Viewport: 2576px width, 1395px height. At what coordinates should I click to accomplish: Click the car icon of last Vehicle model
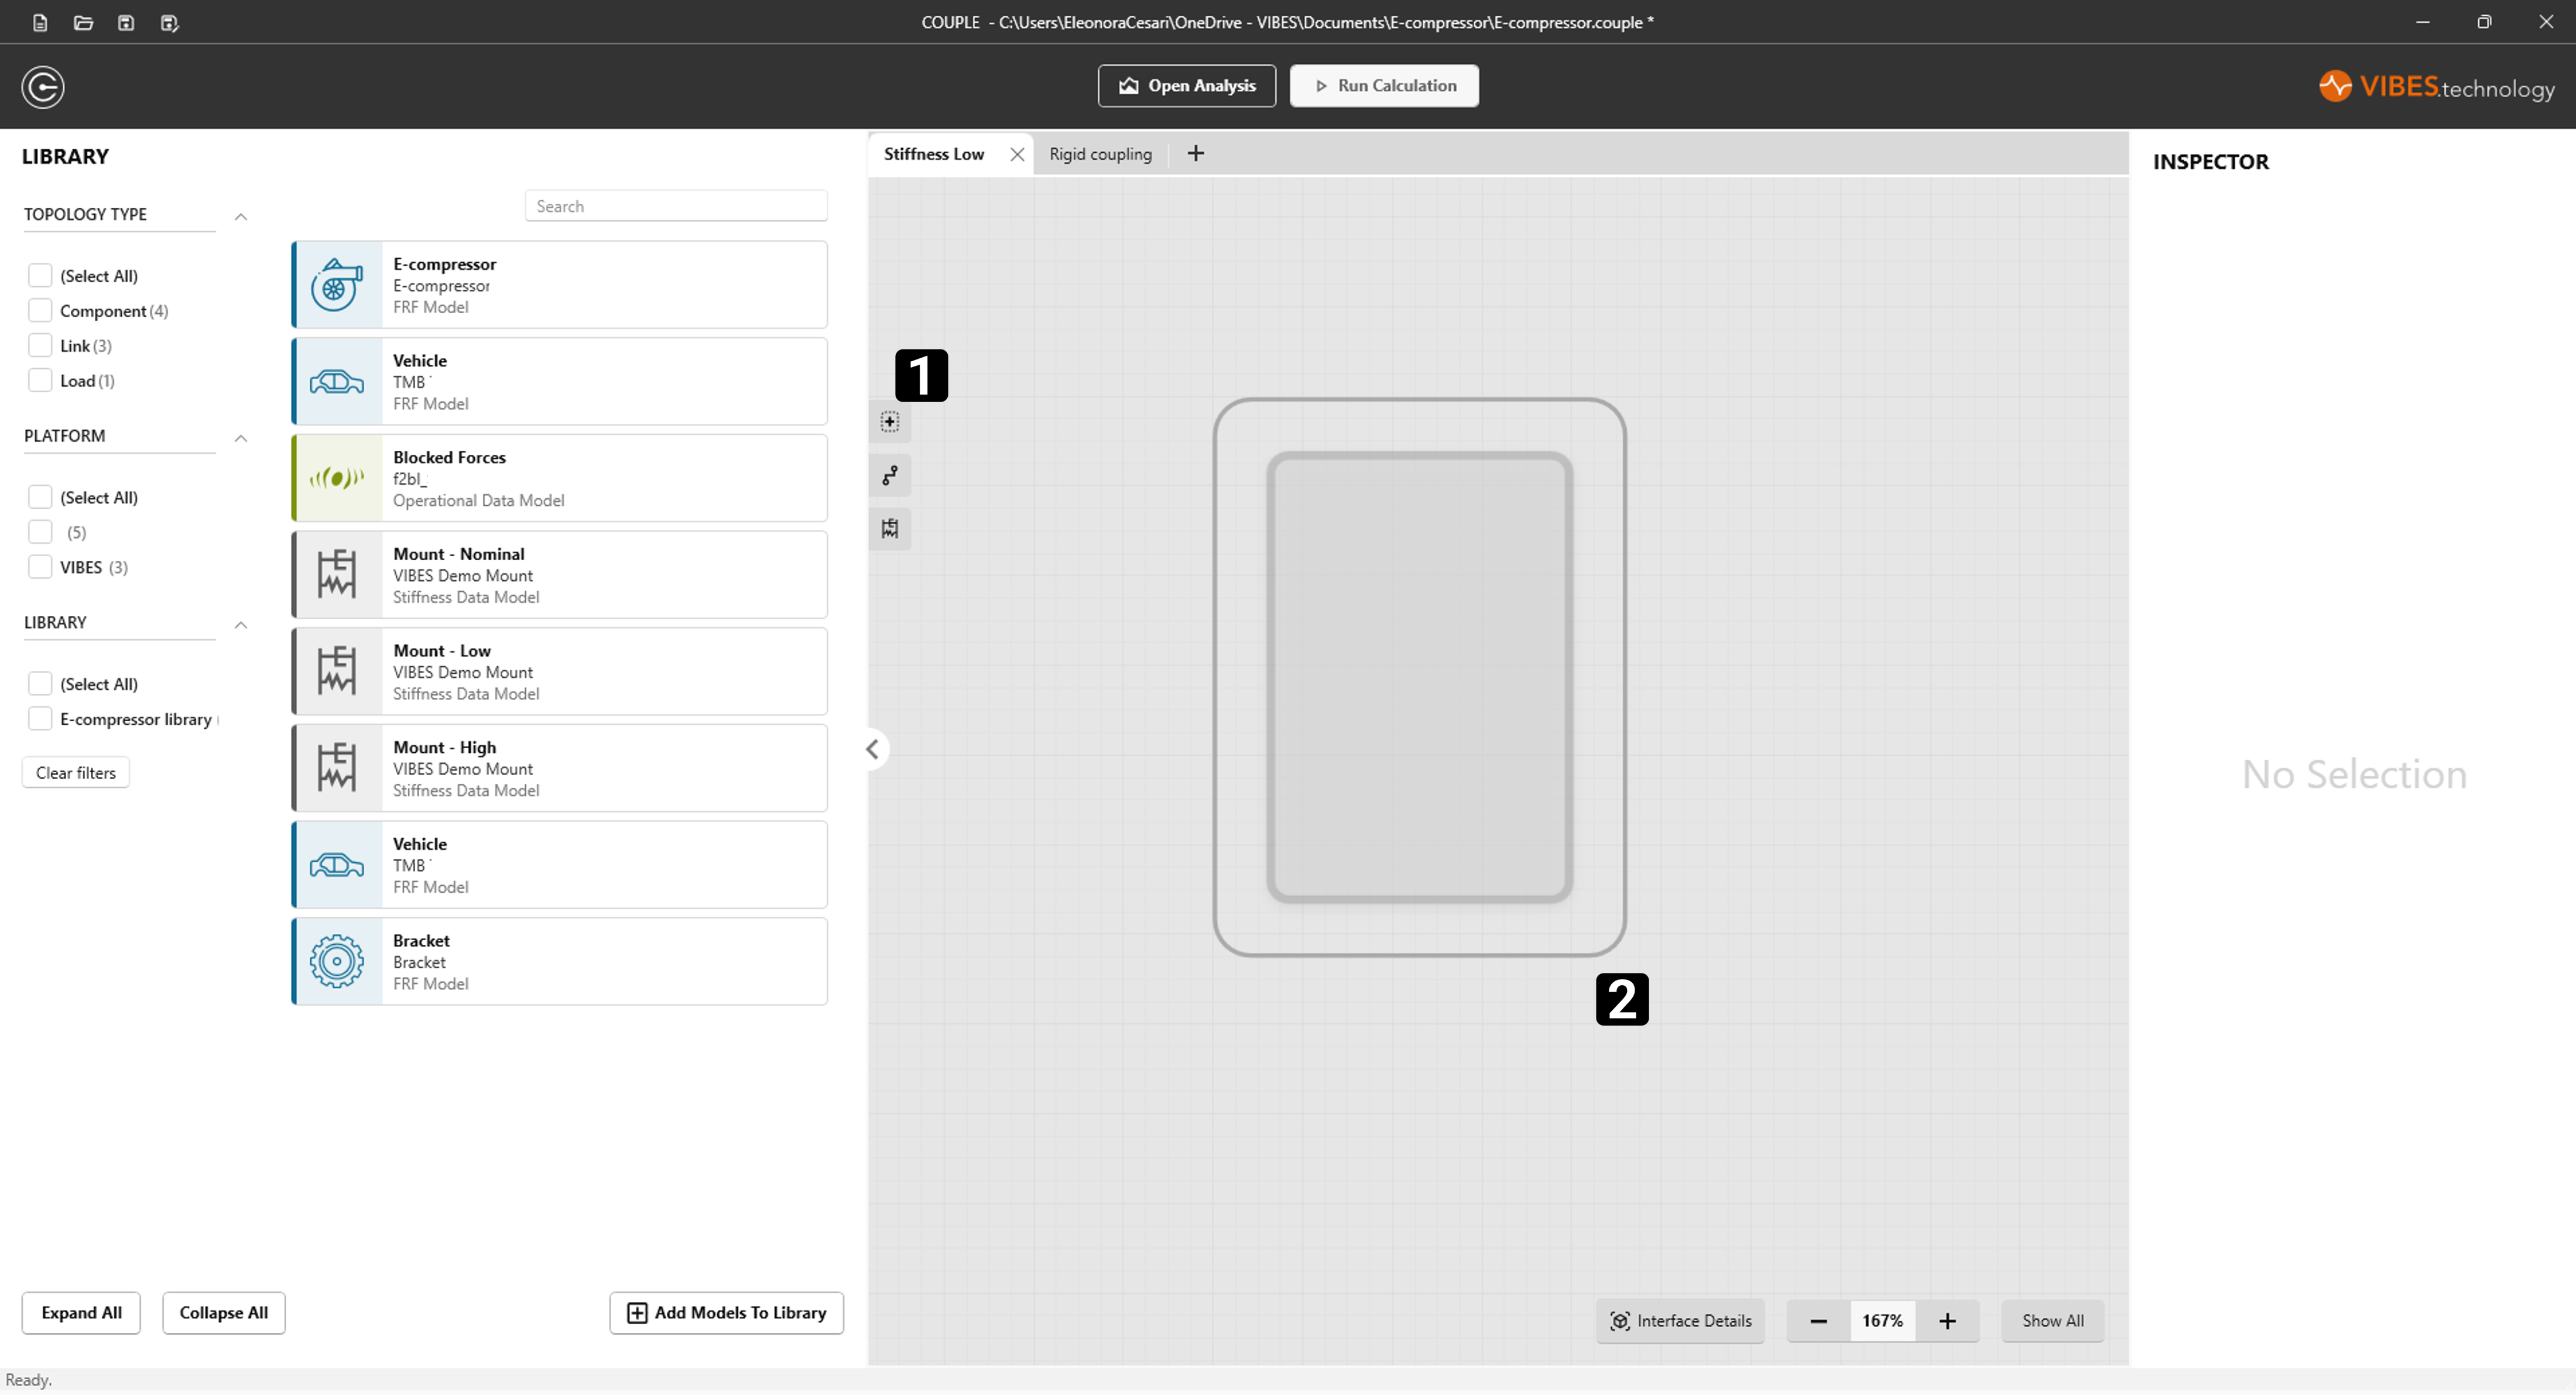click(x=337, y=865)
